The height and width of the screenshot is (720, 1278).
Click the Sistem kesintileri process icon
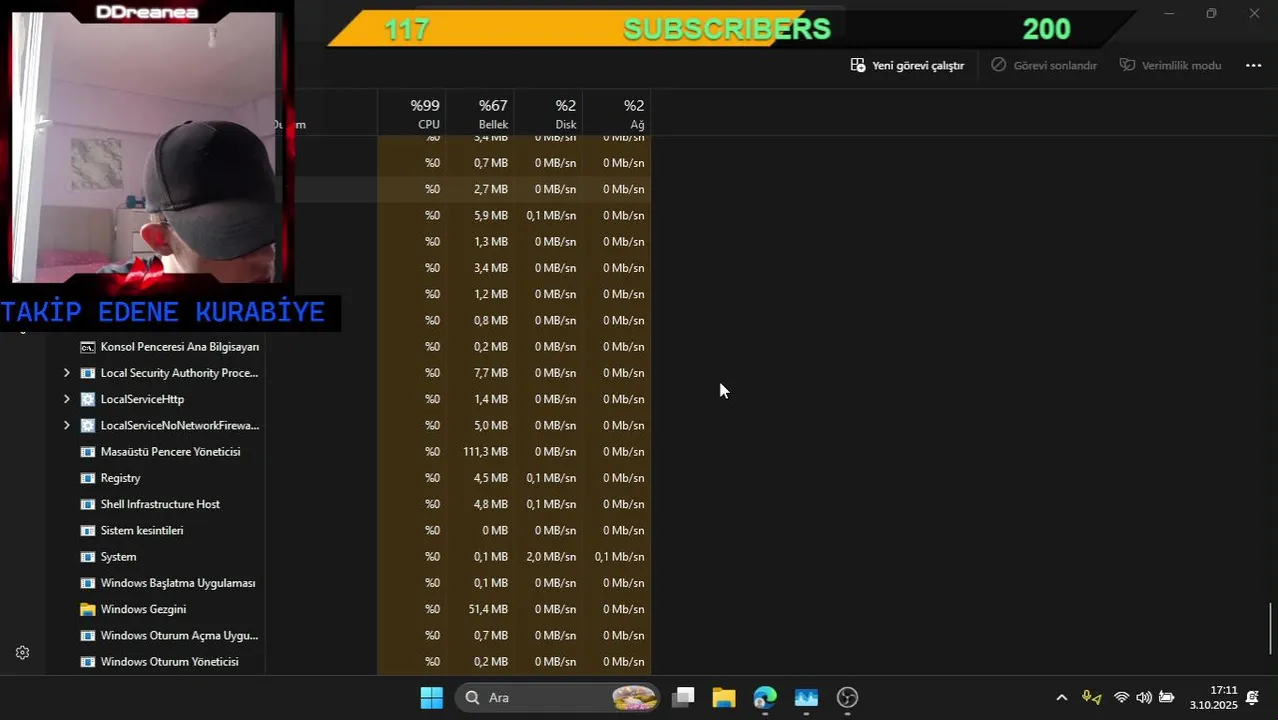88,530
